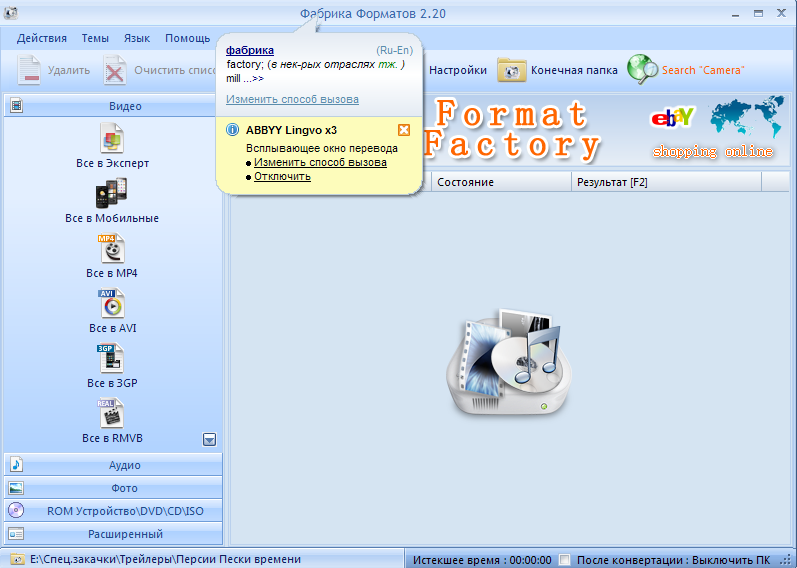The image size is (797, 568).
Task: Enable После конвертации shutdown checkbox
Action: [564, 559]
